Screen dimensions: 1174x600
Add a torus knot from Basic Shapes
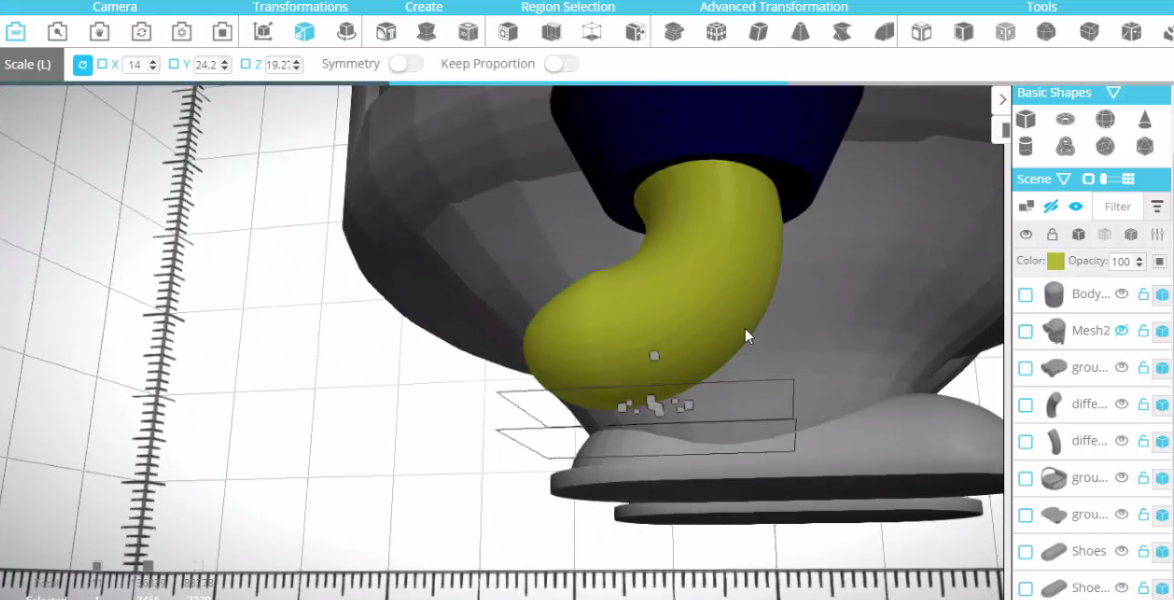tap(1065, 146)
